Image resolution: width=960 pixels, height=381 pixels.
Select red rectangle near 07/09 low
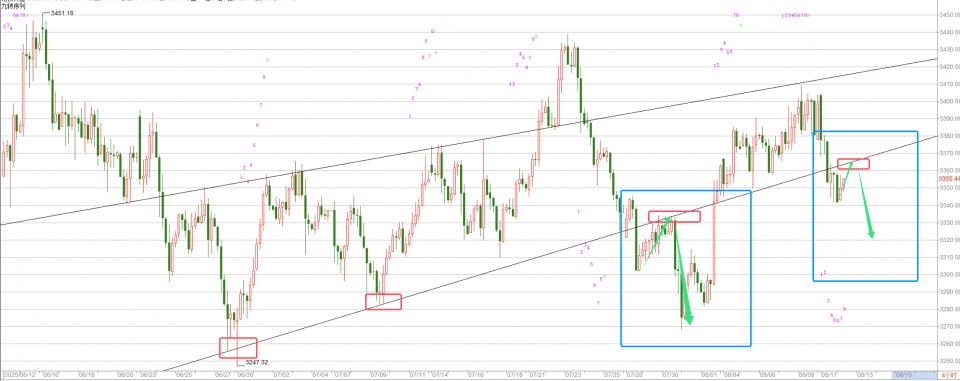(383, 301)
